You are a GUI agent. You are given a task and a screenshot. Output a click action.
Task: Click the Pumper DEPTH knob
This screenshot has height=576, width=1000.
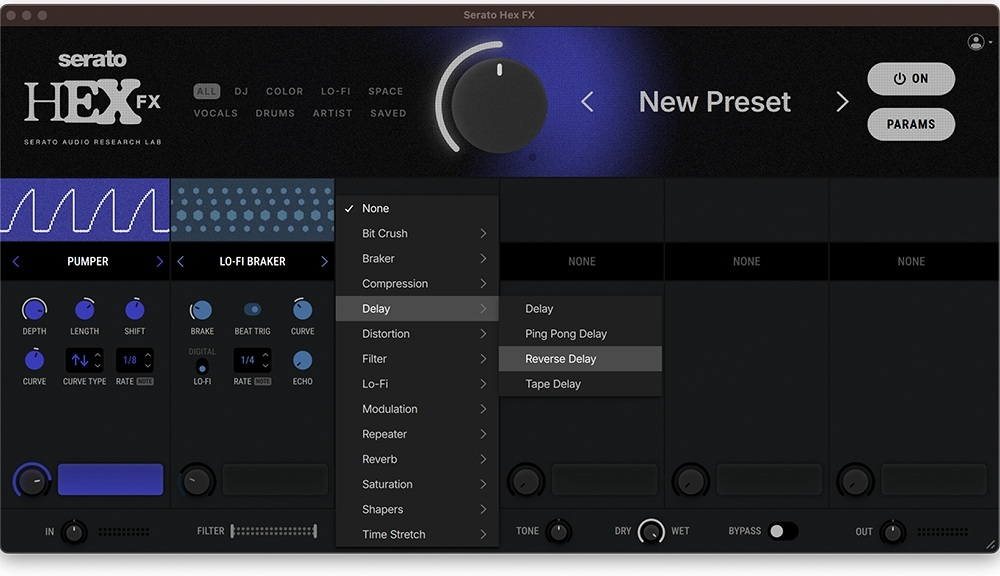pos(34,310)
